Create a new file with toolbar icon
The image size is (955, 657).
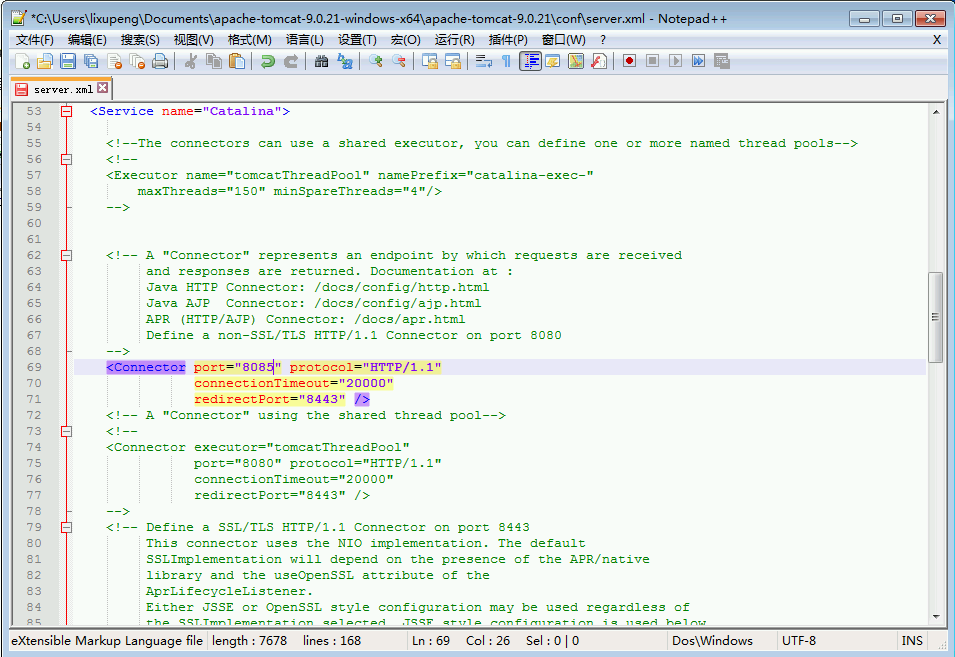[23, 61]
